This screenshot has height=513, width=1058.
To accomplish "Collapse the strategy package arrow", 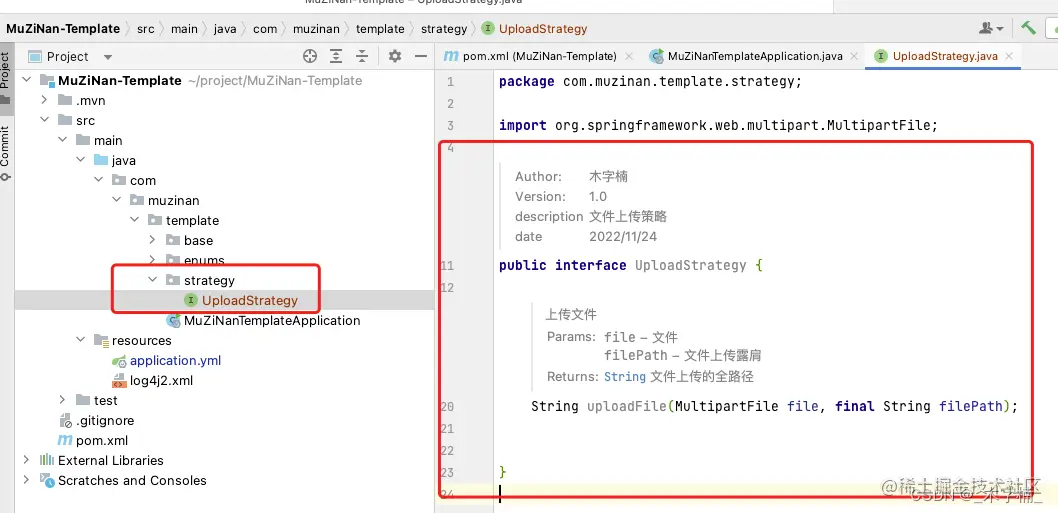I will point(152,280).
